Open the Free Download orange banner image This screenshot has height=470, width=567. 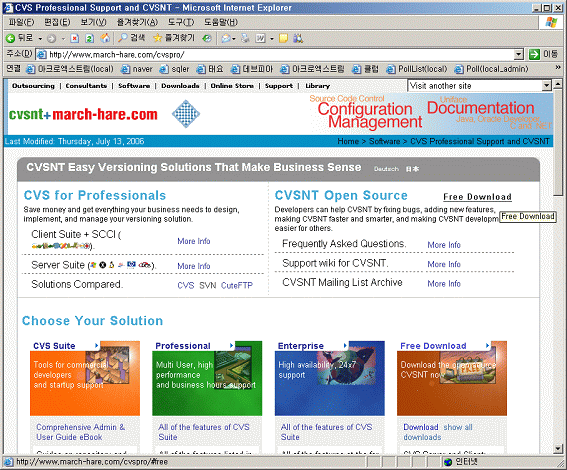(x=452, y=378)
